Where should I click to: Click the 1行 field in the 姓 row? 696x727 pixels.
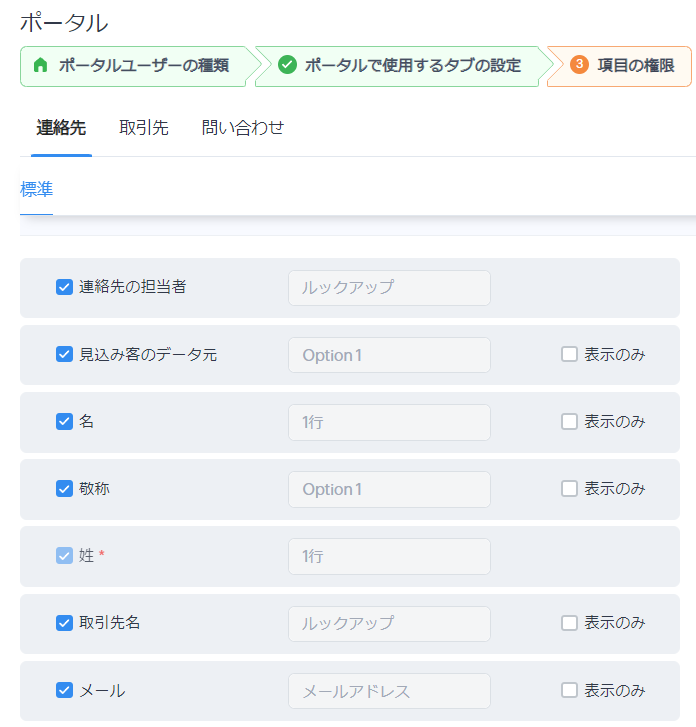tap(390, 556)
